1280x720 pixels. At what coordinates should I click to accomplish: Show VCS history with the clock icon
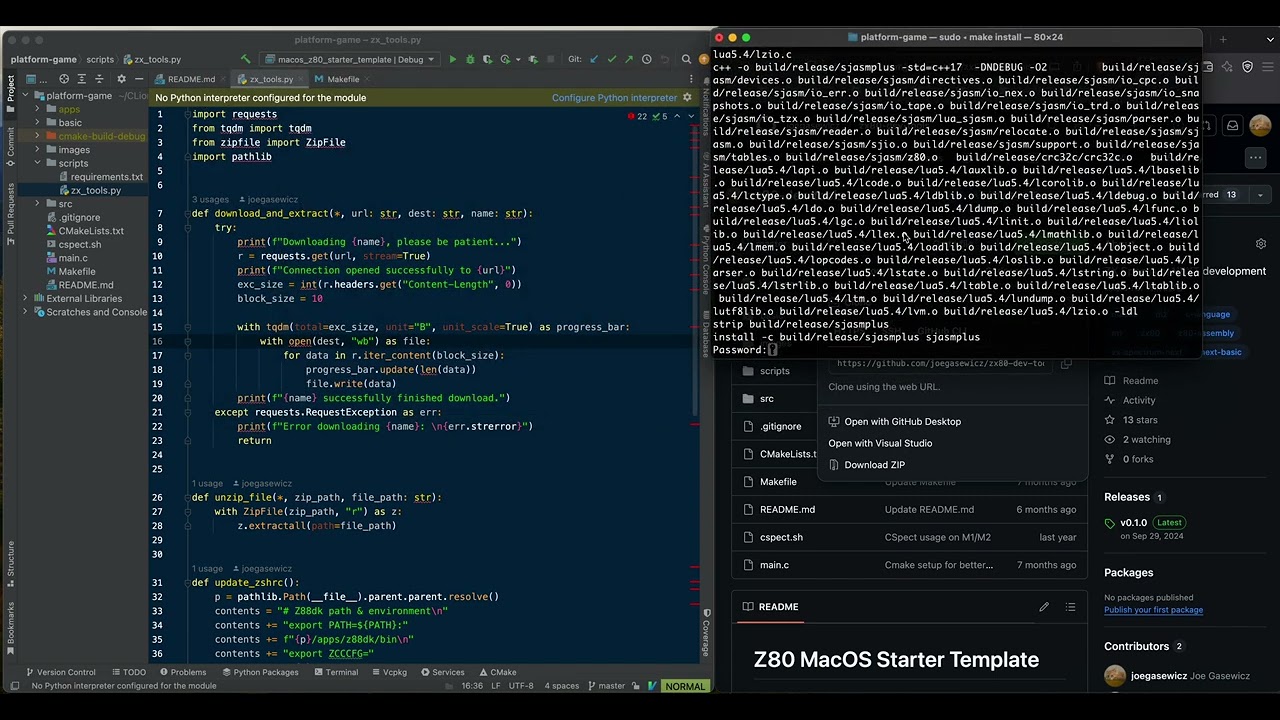[646, 59]
